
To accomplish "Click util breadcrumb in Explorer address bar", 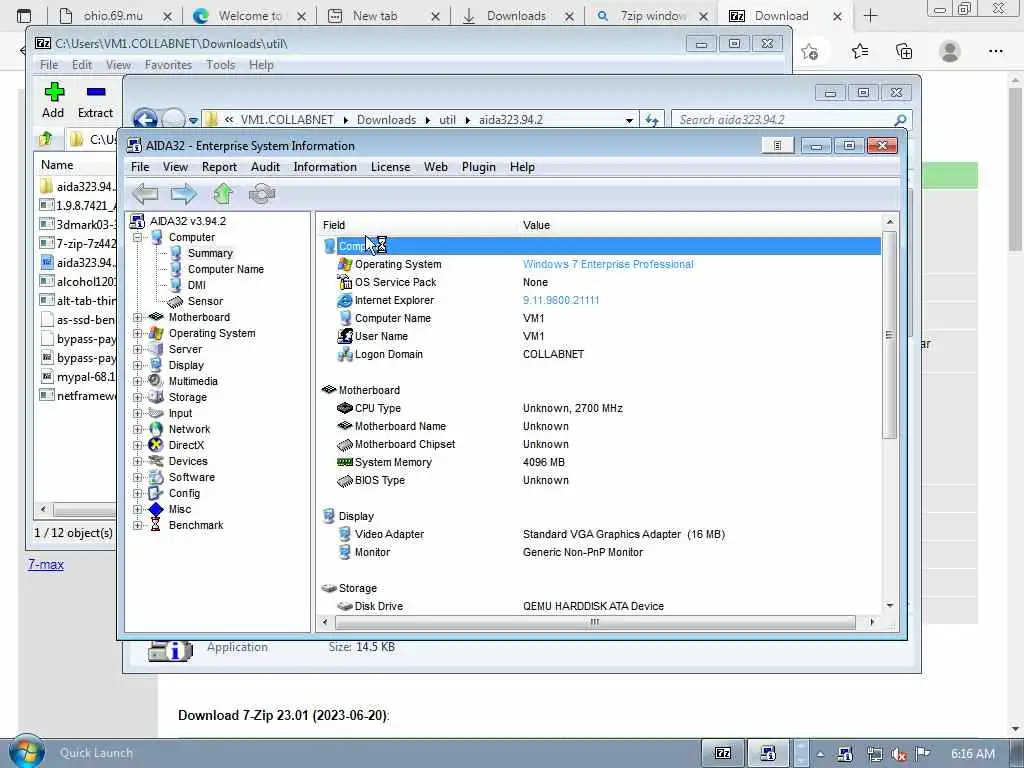I will pyautogui.click(x=447, y=120).
